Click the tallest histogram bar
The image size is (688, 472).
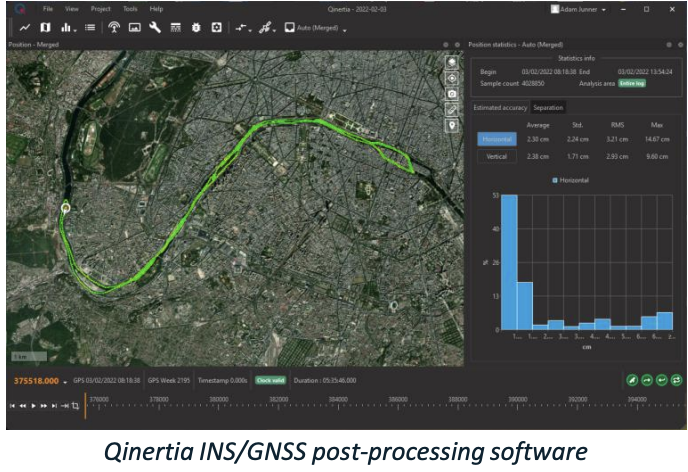(509, 262)
